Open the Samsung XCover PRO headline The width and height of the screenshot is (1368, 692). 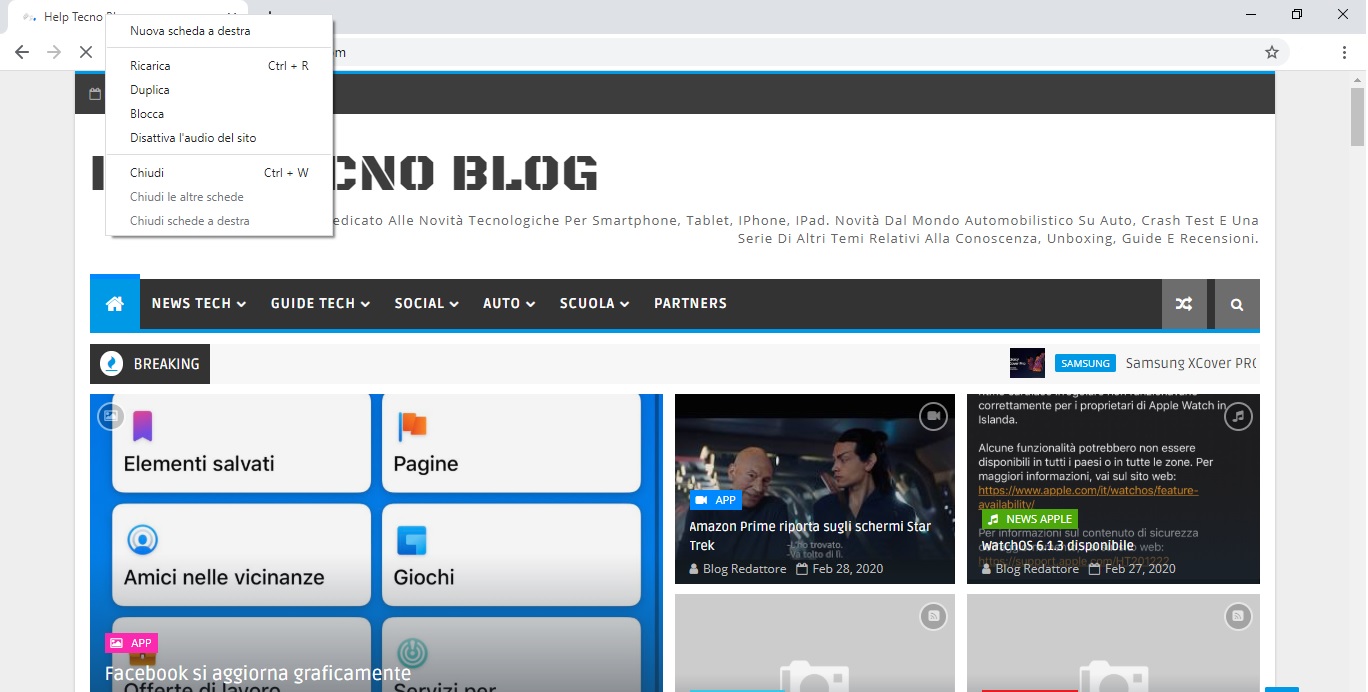(1190, 364)
